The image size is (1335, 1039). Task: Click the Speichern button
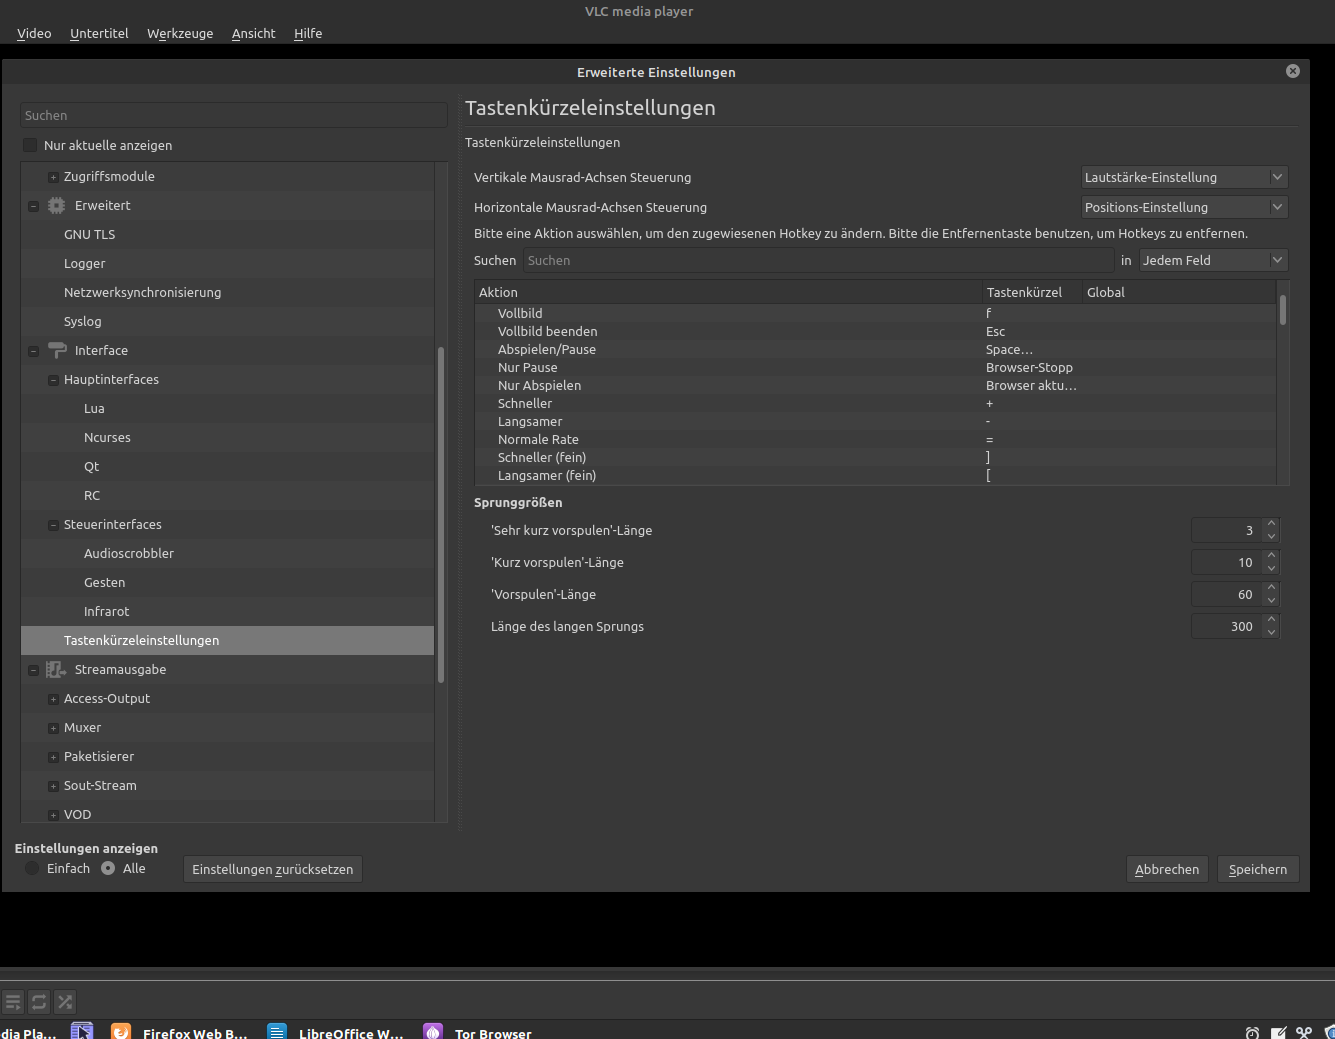point(1258,869)
